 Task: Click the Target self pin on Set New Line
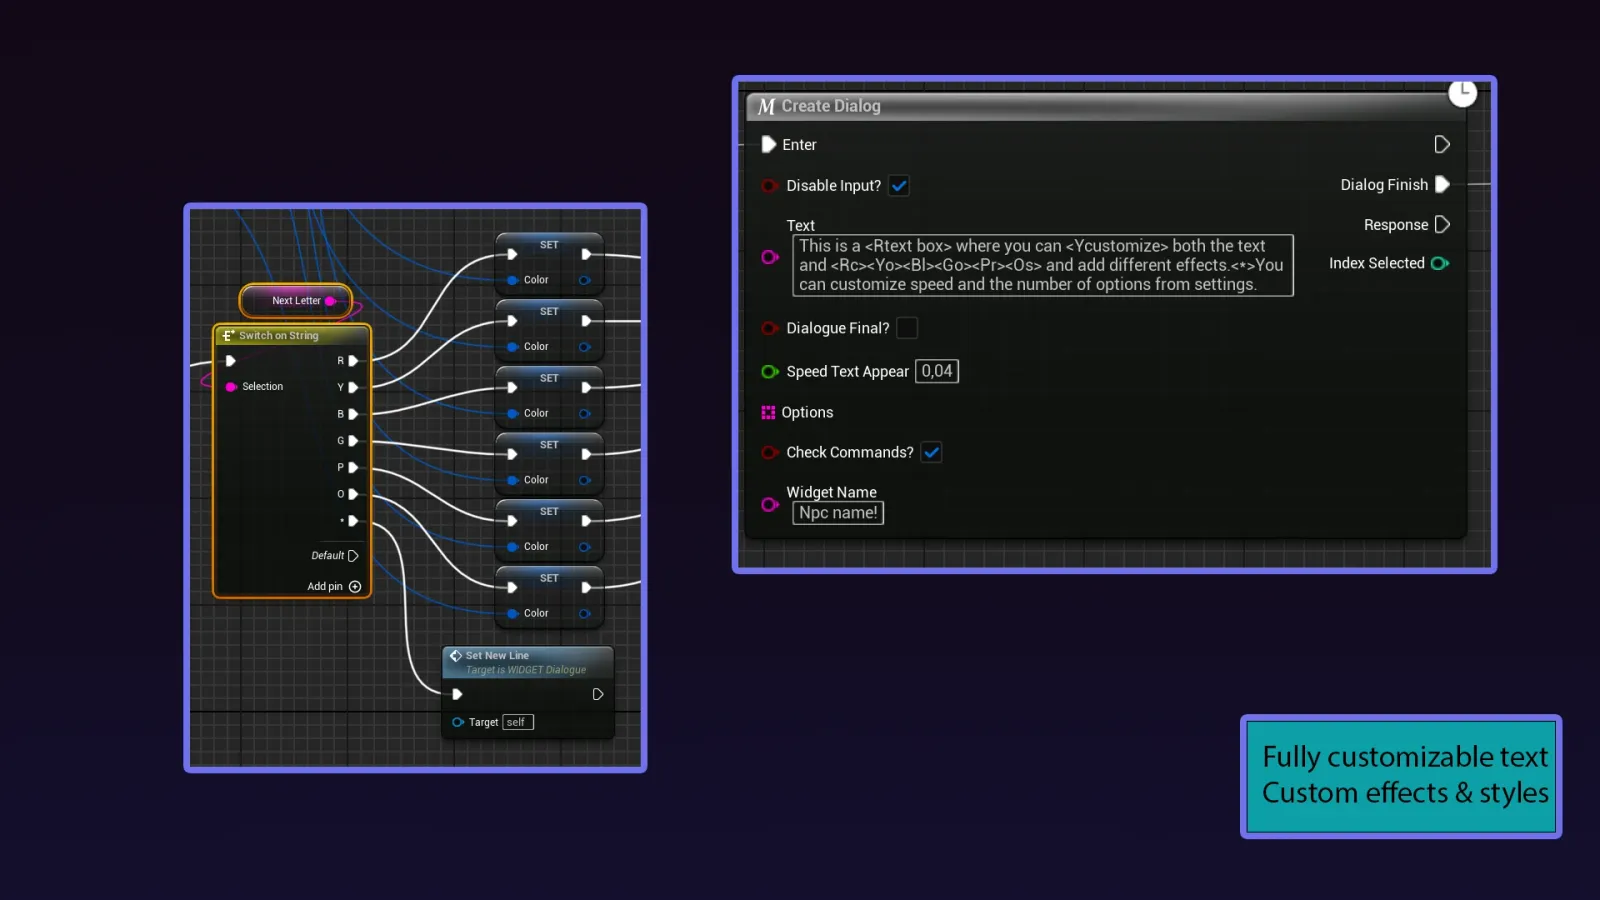click(459, 722)
